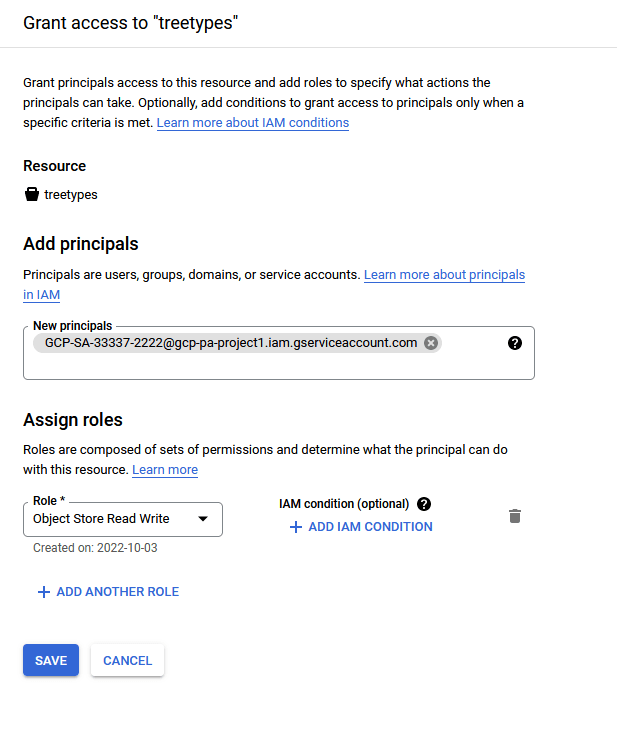Click the bucket icon next to treetypes
The width and height of the screenshot is (617, 743).
coord(32,194)
